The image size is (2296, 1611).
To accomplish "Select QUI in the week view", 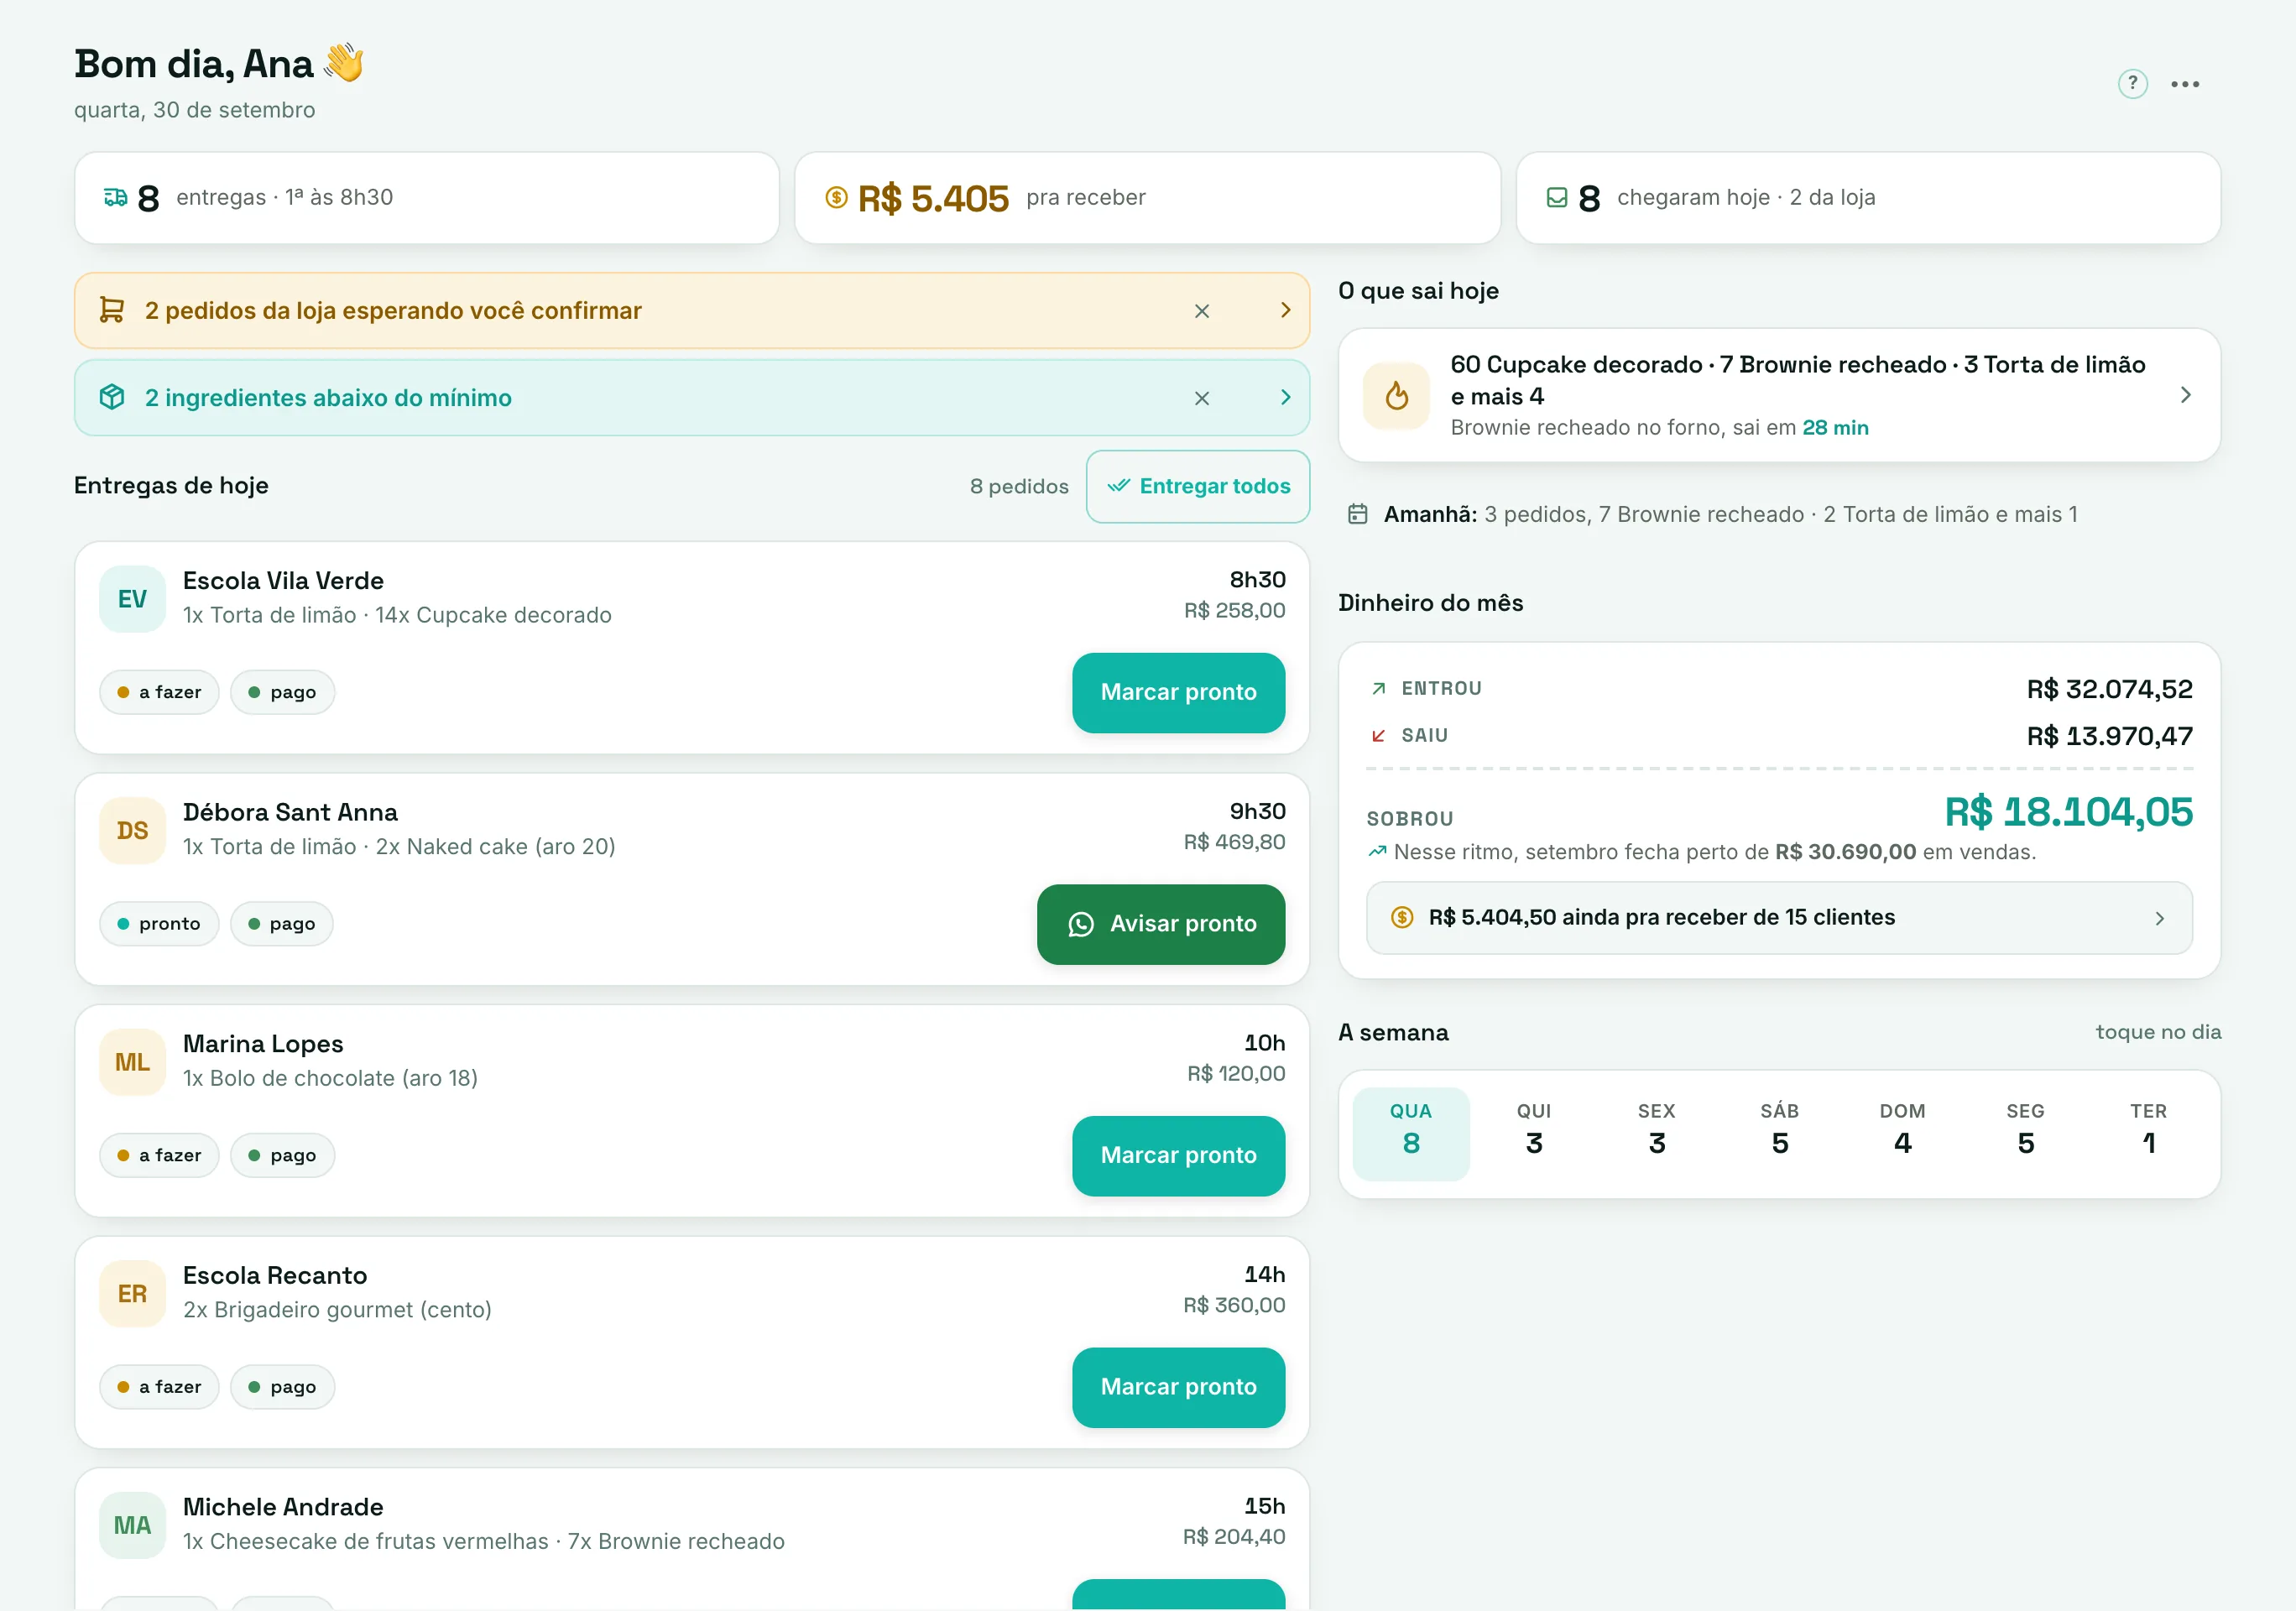I will pos(1534,1134).
